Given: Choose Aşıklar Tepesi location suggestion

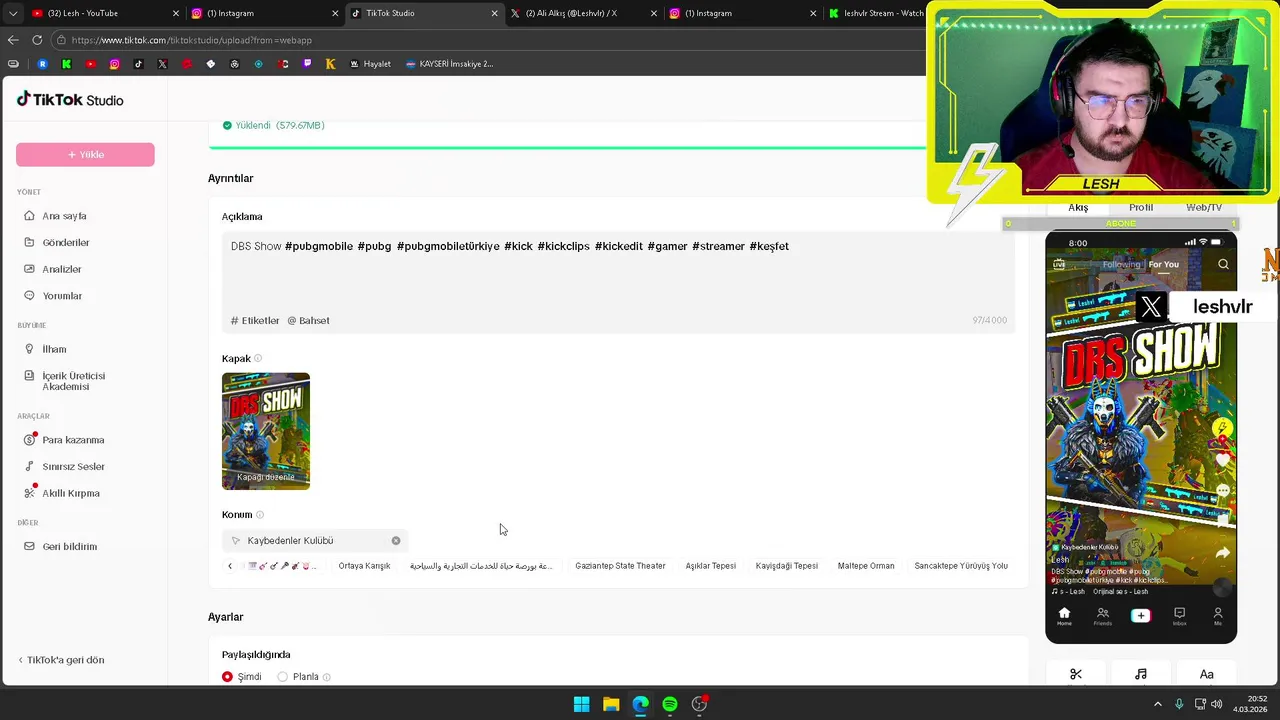Looking at the screenshot, I should [x=710, y=566].
